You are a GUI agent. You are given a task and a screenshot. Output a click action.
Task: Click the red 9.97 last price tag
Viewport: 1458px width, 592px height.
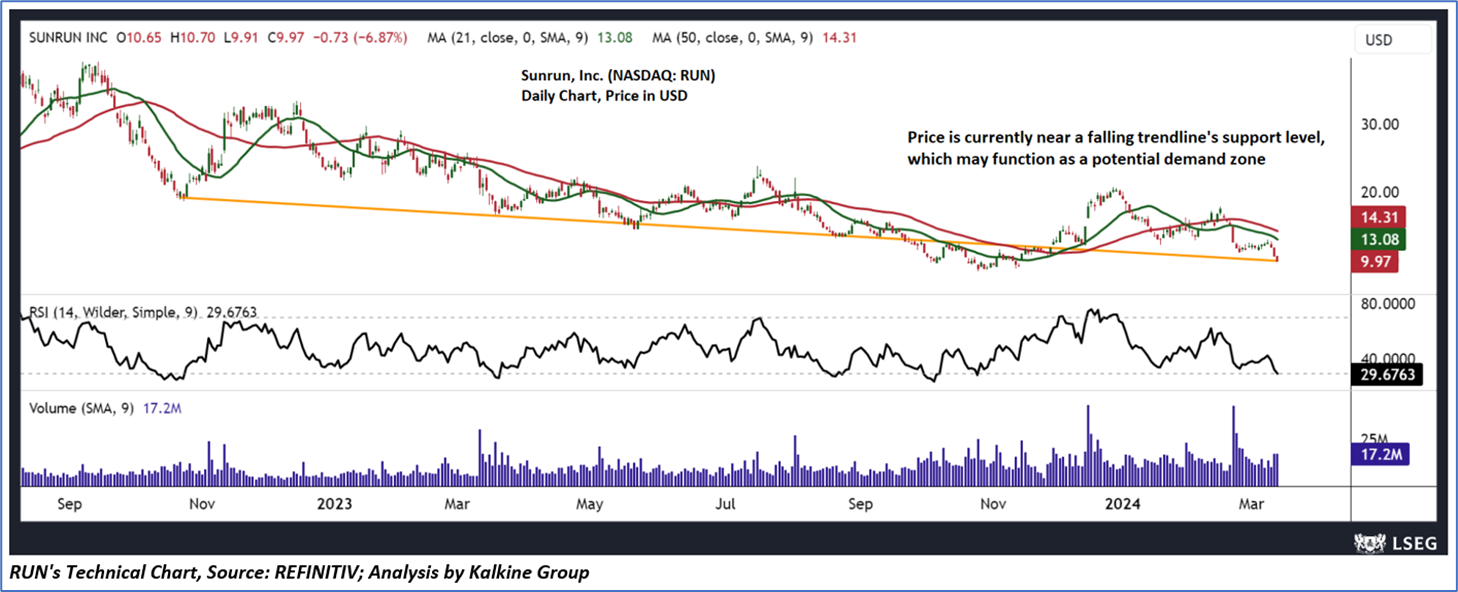(1377, 262)
